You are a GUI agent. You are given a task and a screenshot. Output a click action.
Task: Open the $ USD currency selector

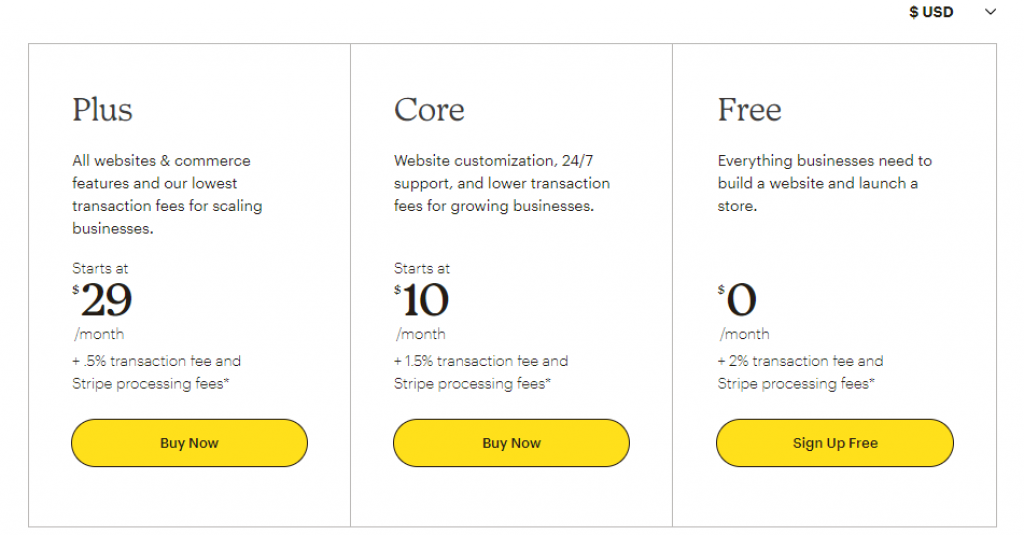(x=931, y=12)
